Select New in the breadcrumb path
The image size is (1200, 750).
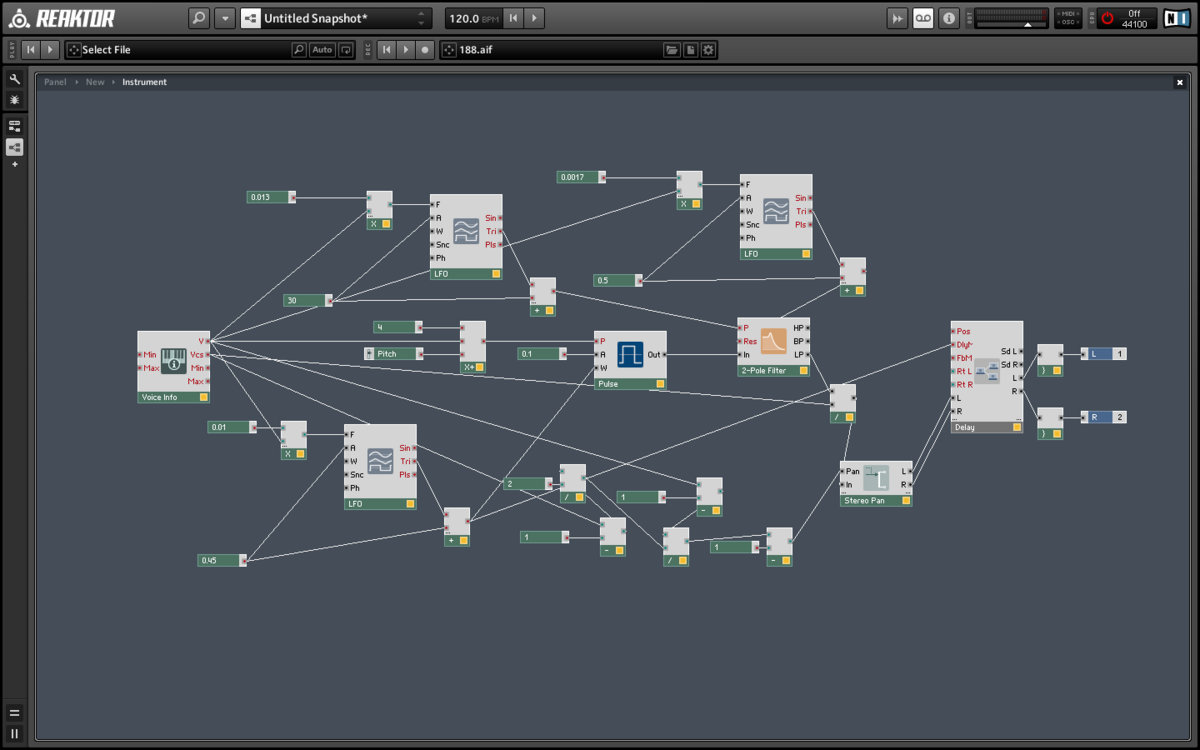coord(95,82)
